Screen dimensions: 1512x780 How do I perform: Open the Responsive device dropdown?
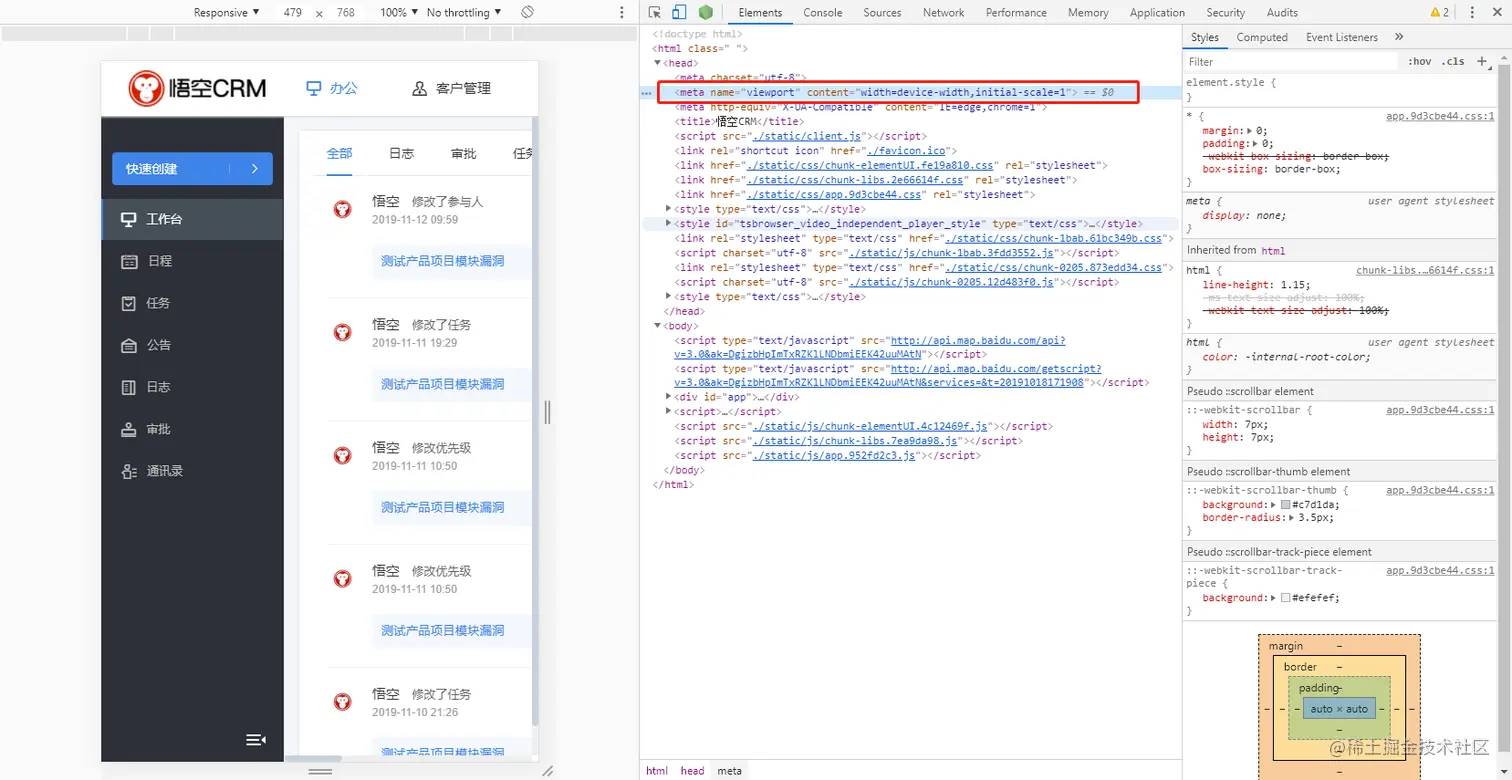(x=226, y=12)
